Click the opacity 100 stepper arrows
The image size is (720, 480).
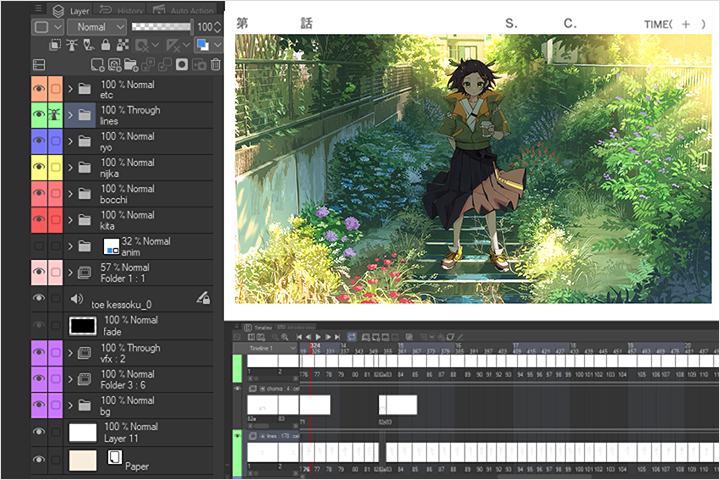[x=218, y=27]
